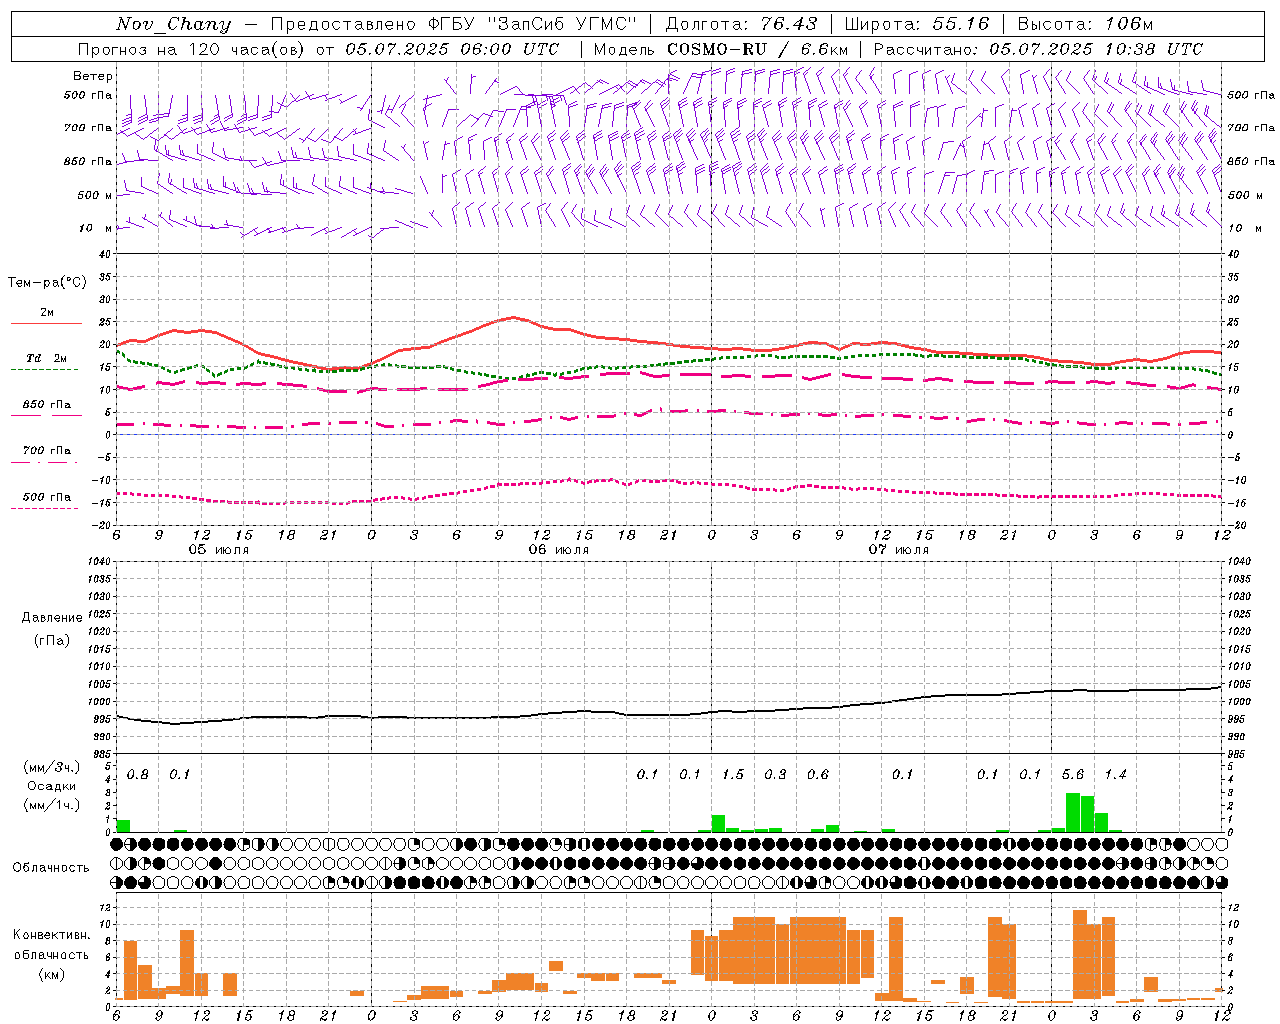Select the Долгота: 76.43 header value
1280x1024 pixels.
[x=741, y=24]
